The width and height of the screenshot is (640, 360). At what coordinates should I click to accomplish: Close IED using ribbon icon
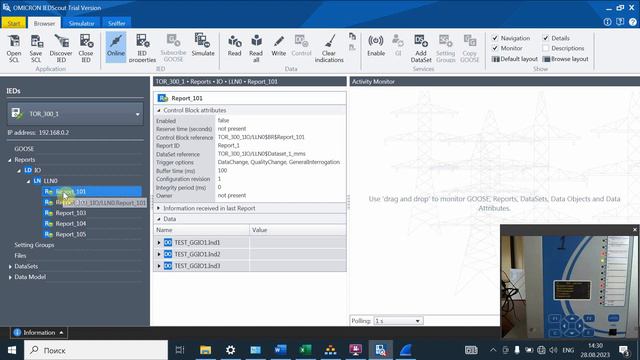pyautogui.click(x=86, y=48)
